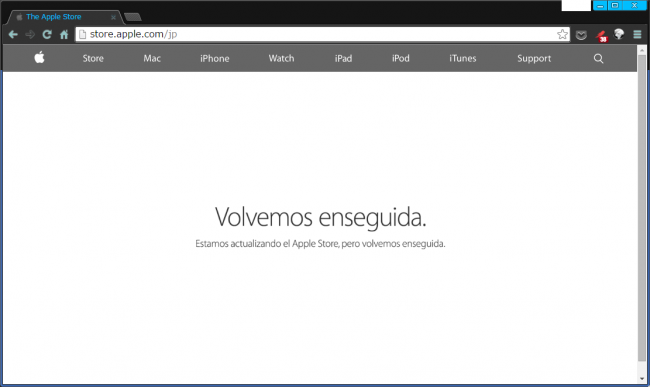Open the red extension icon with badge
This screenshot has height=387, width=650.
pyautogui.click(x=601, y=36)
